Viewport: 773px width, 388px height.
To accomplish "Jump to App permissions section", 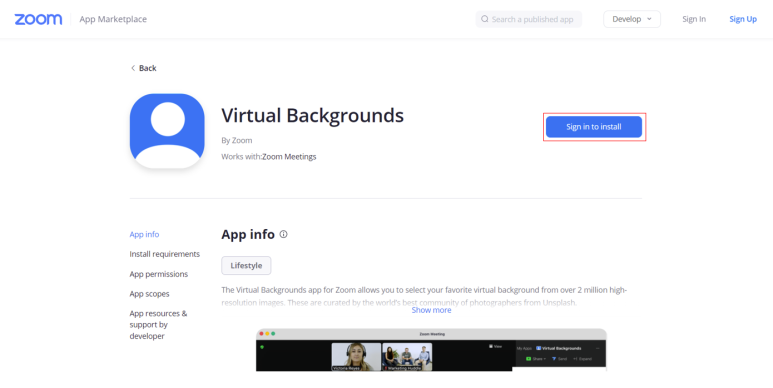I will (x=159, y=274).
